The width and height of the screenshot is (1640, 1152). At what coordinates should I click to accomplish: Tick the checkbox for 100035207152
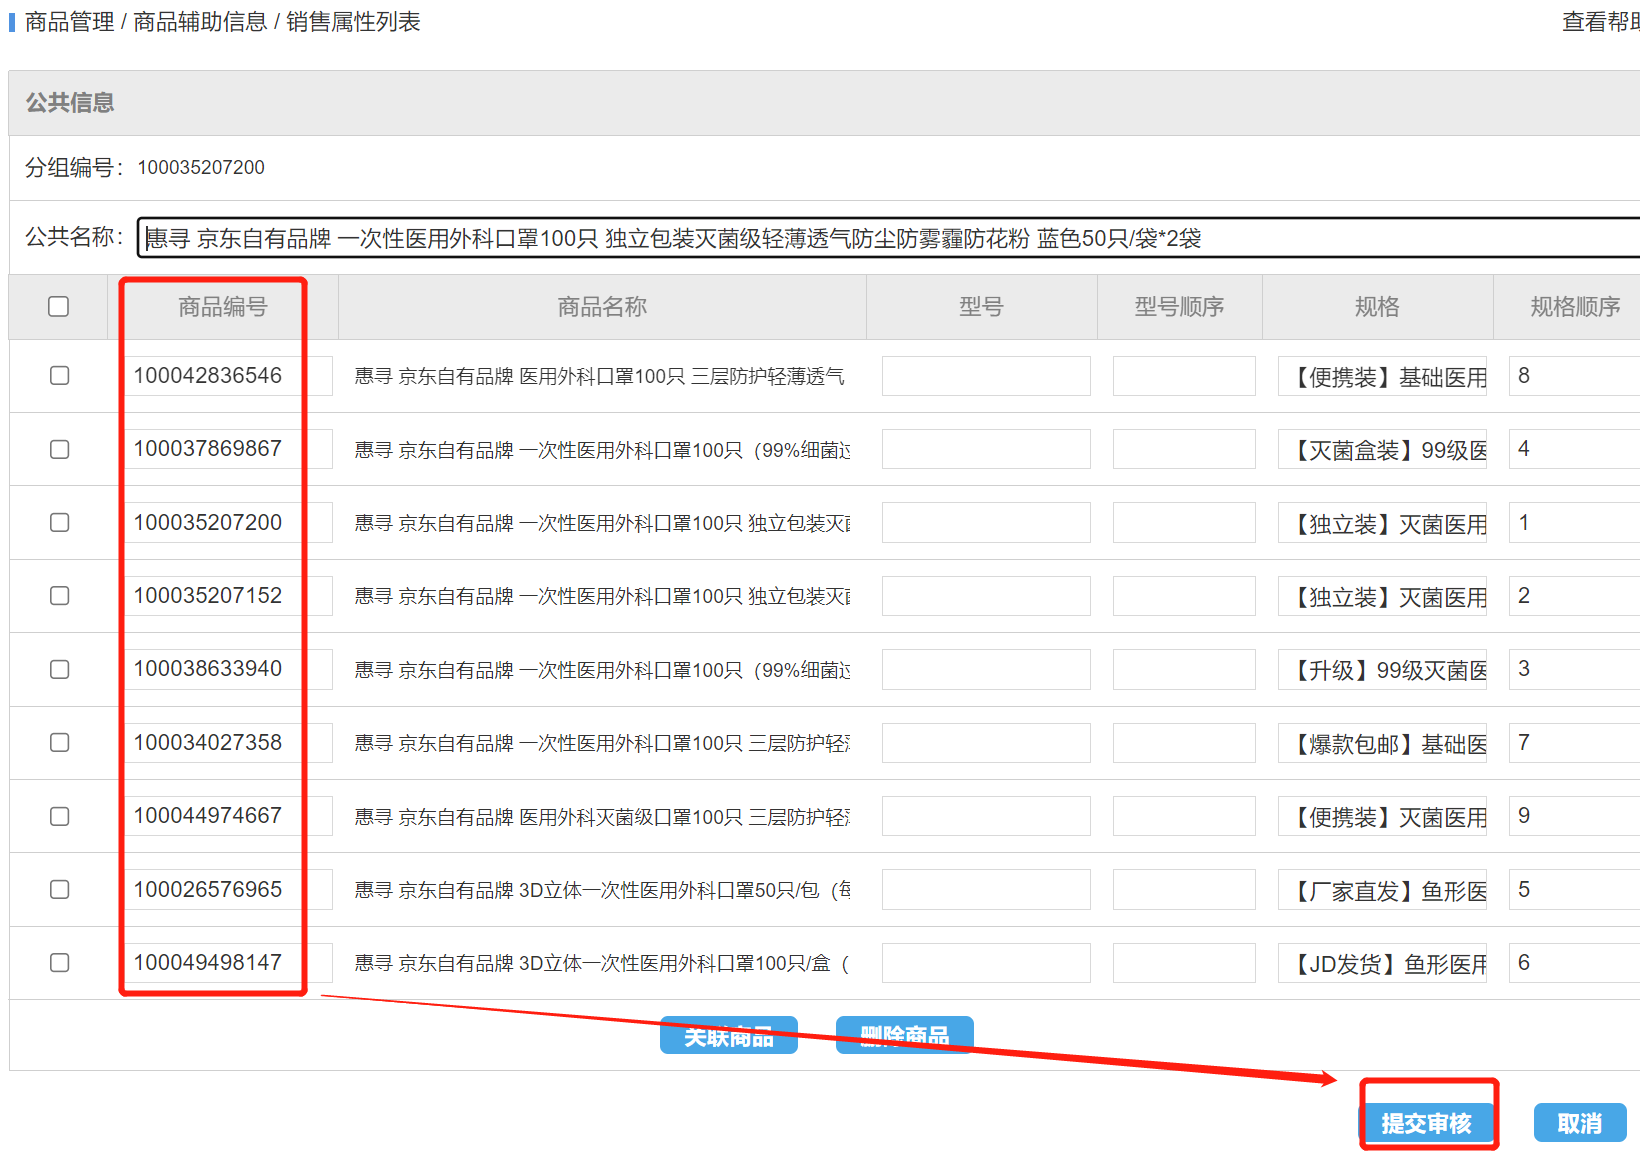coord(60,596)
